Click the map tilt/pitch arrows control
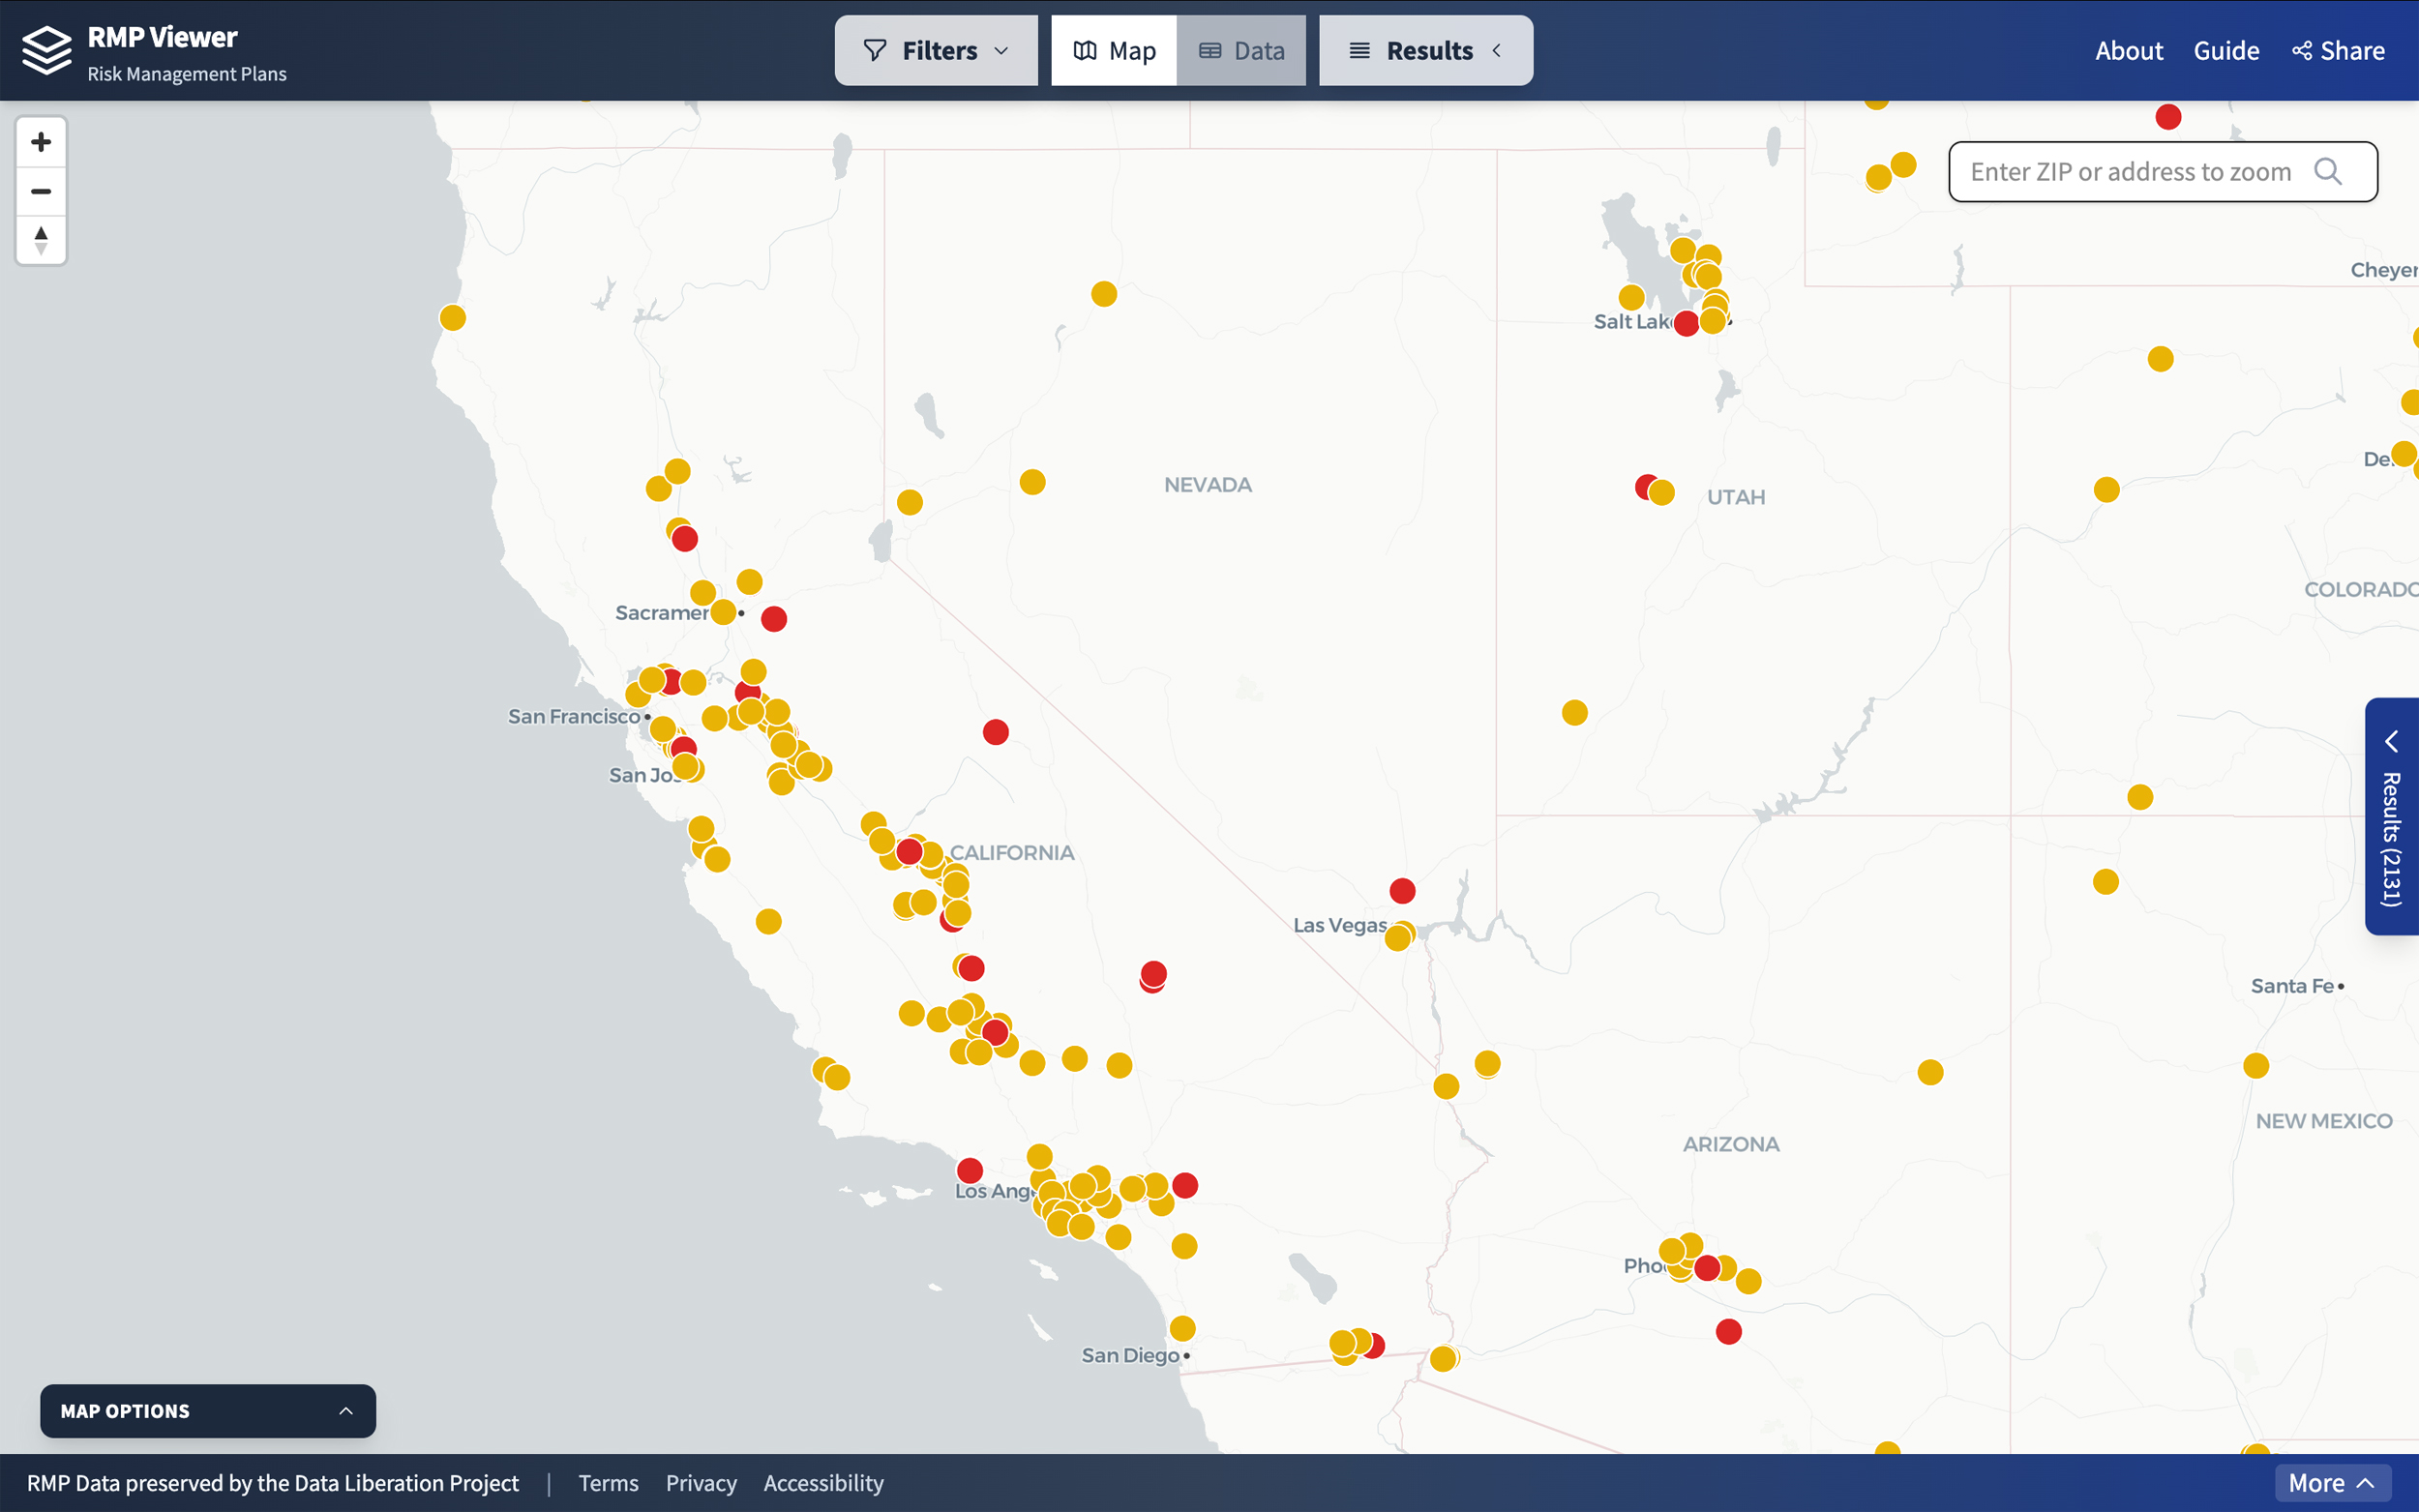Viewport: 2419px width, 1512px height. pyautogui.click(x=40, y=240)
